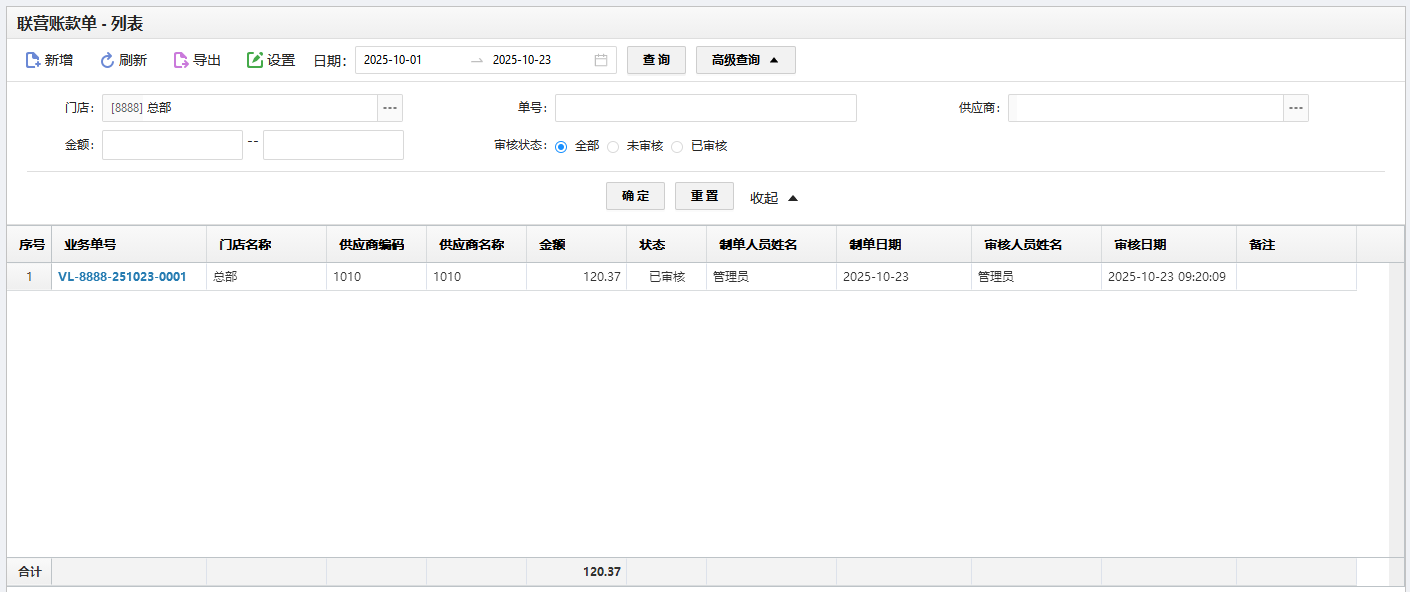Click the 导出 export icon

(x=181, y=60)
